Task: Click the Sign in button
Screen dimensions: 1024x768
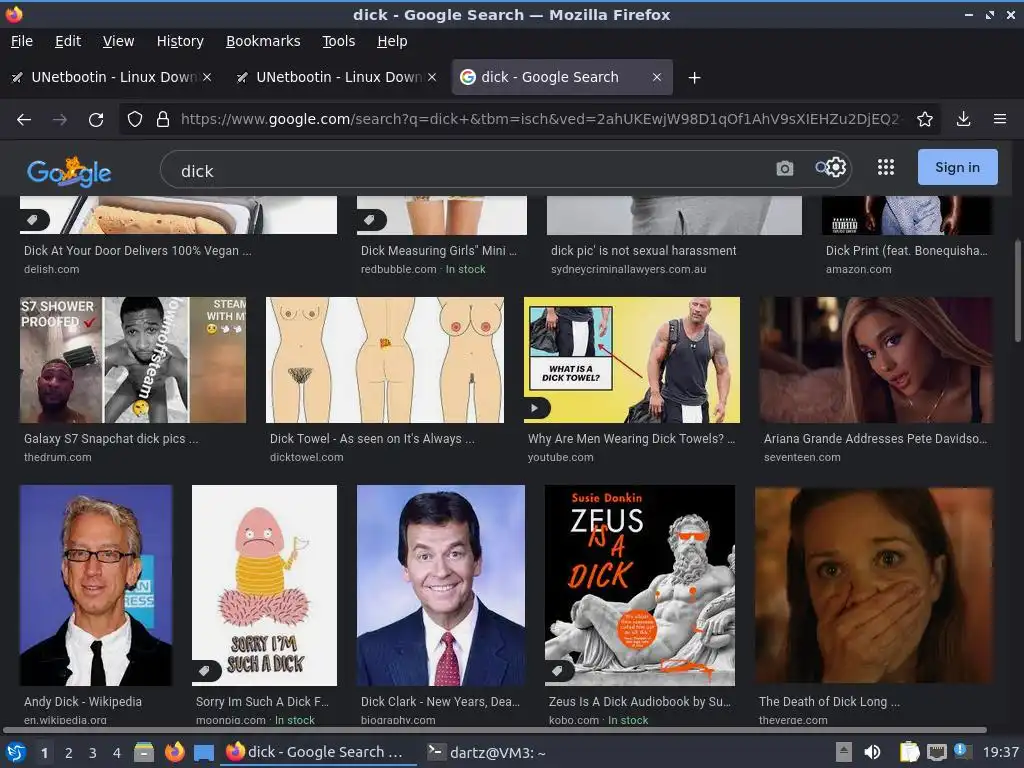Action: click(x=957, y=167)
